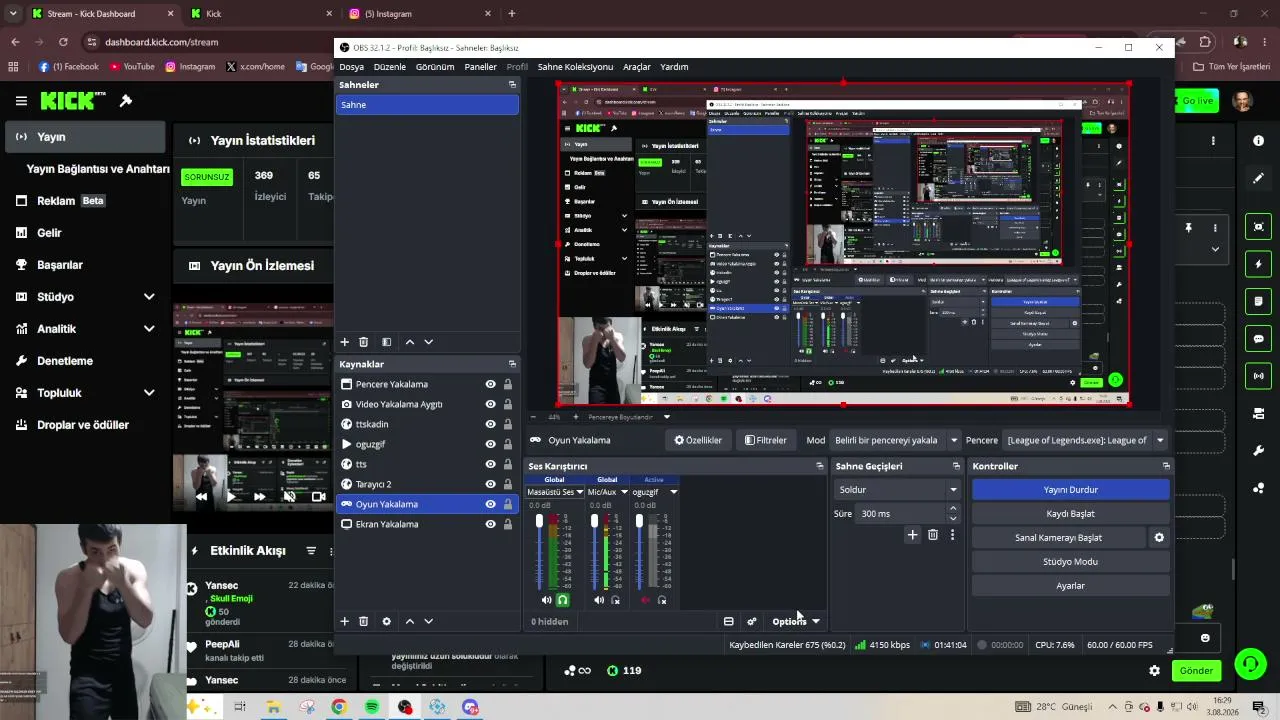Undock the Ses Karıştırıcı panel
Image resolution: width=1280 pixels, height=720 pixels.
point(820,466)
